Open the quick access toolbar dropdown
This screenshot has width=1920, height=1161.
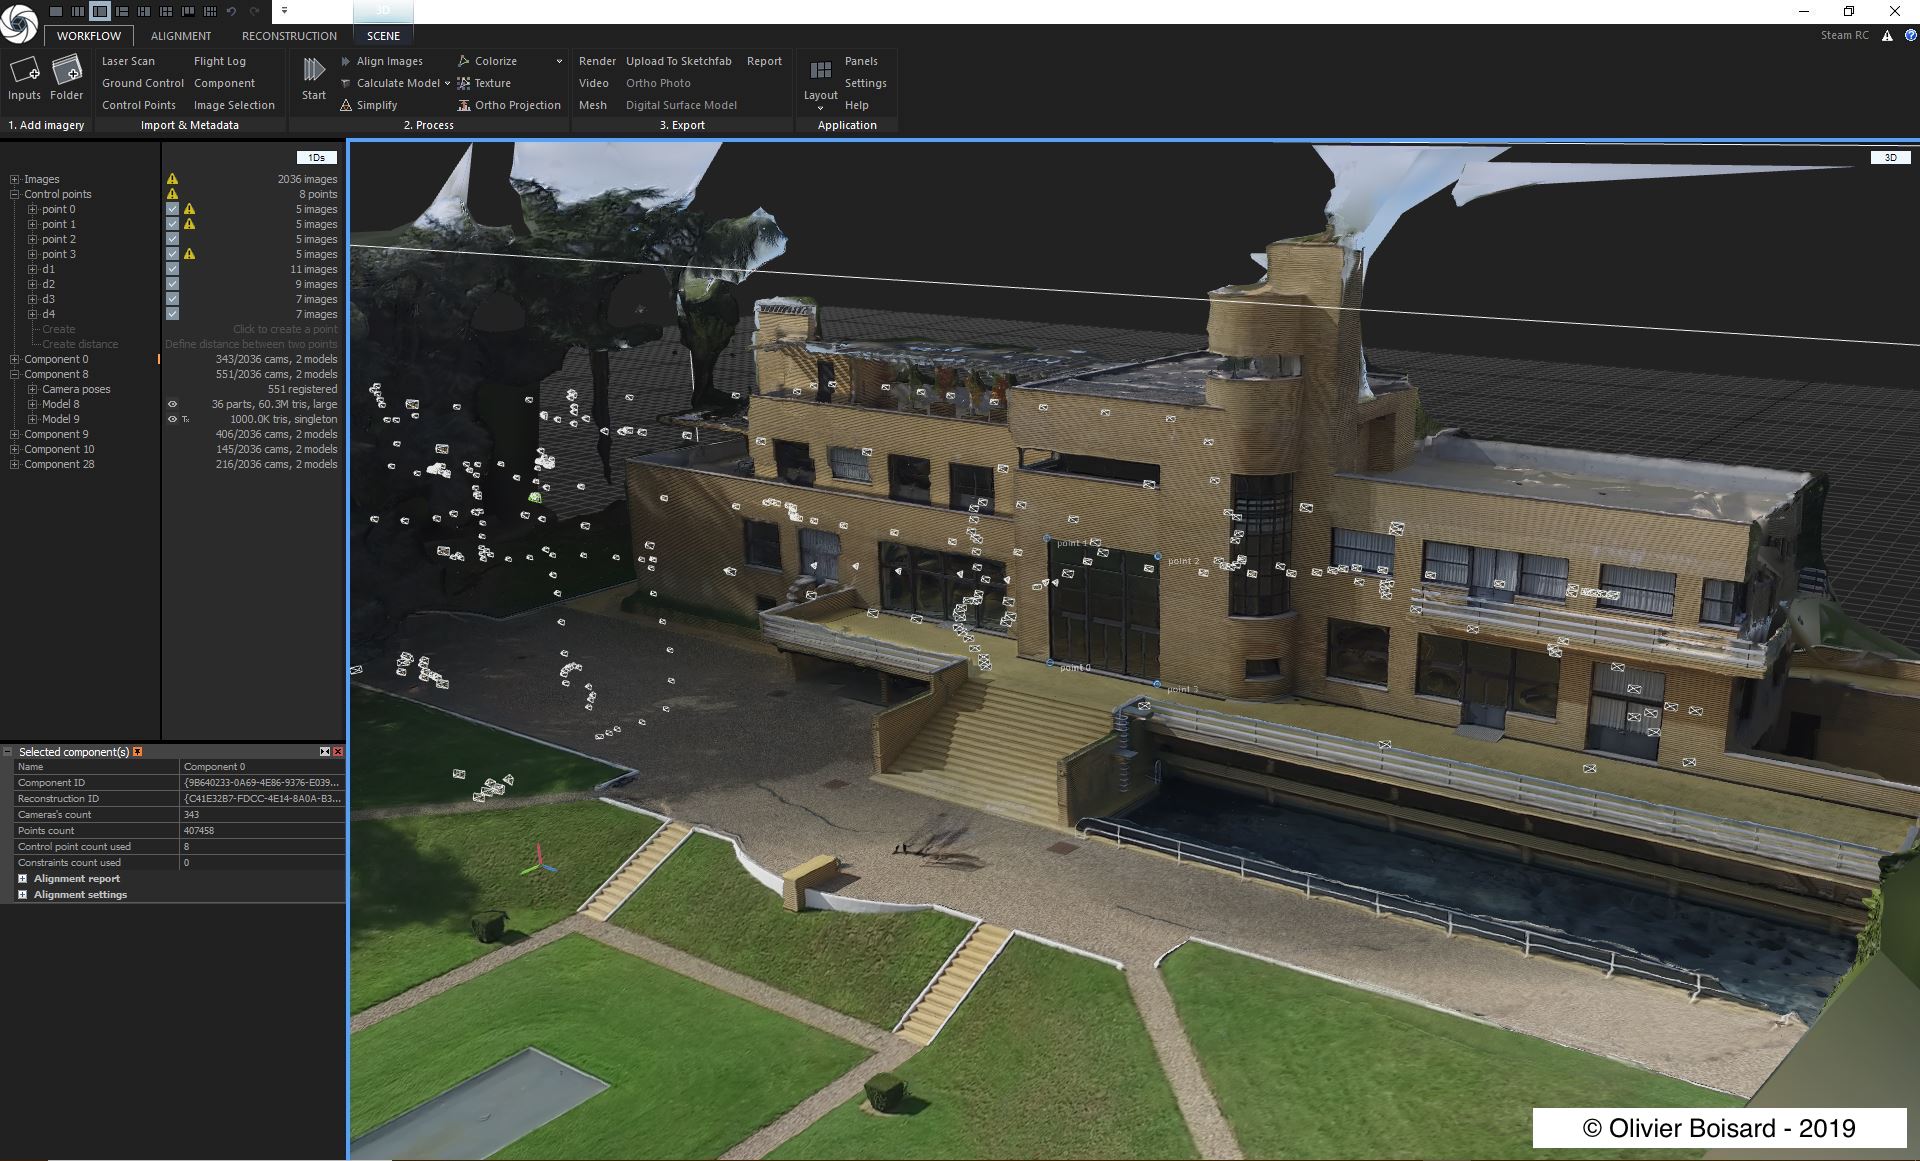[284, 11]
